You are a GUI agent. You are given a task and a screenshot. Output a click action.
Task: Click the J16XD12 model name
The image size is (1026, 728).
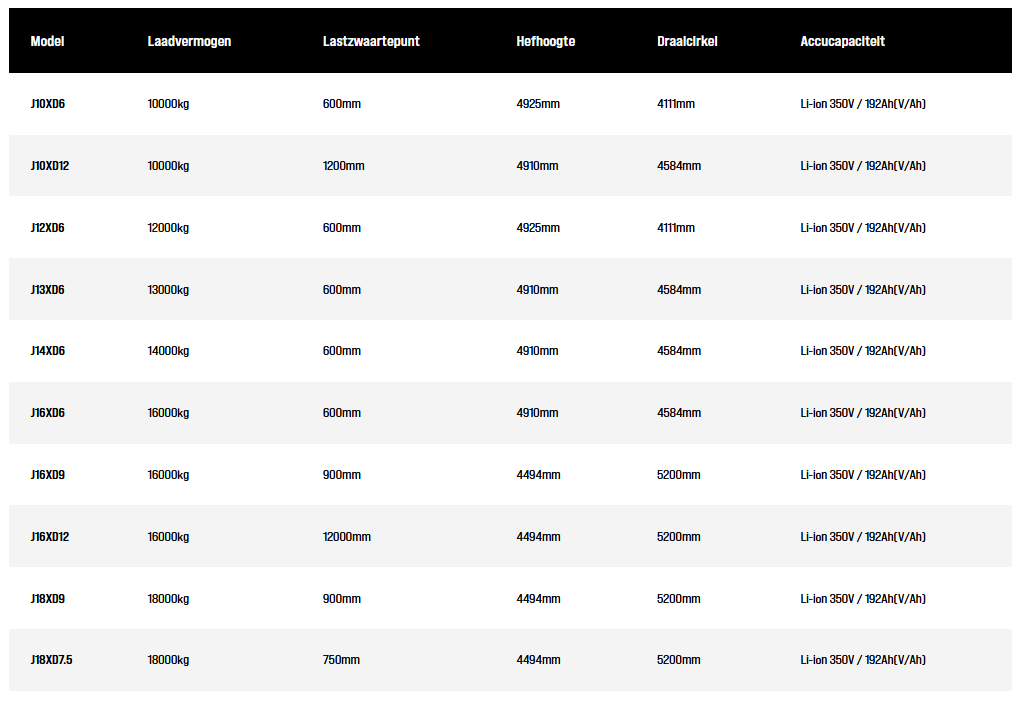tap(50, 537)
